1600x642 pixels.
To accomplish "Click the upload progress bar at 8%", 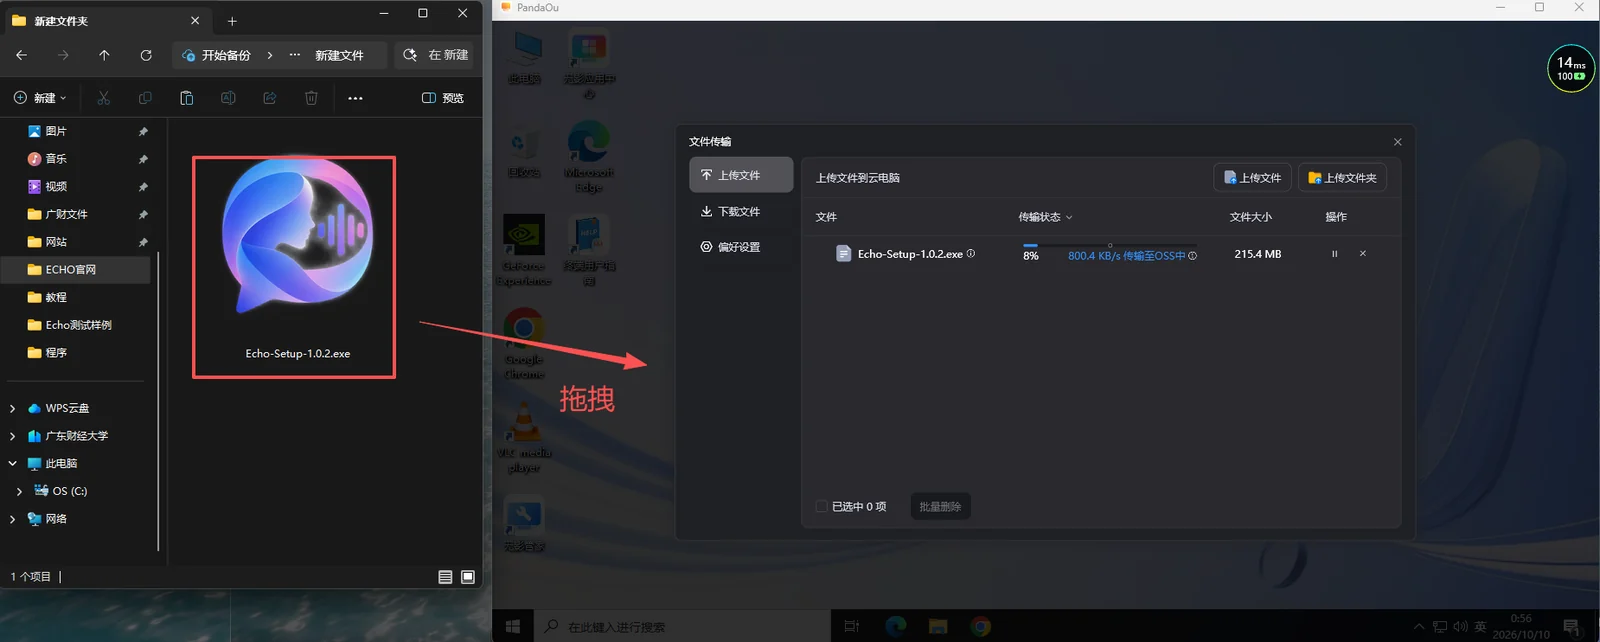I will pyautogui.click(x=1110, y=245).
